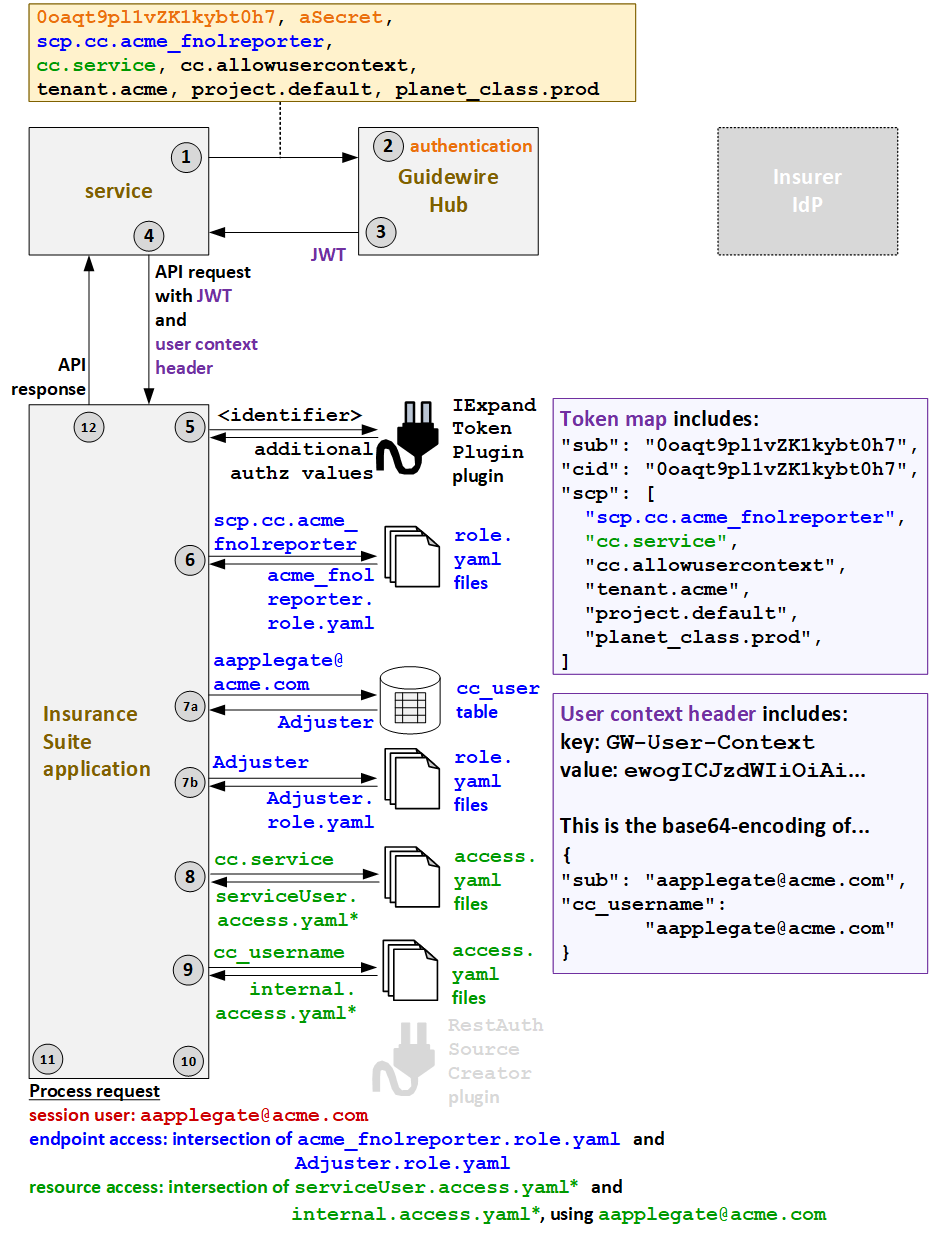Select the role.yaml files icon beside step 7b

pyautogui.click(x=412, y=780)
